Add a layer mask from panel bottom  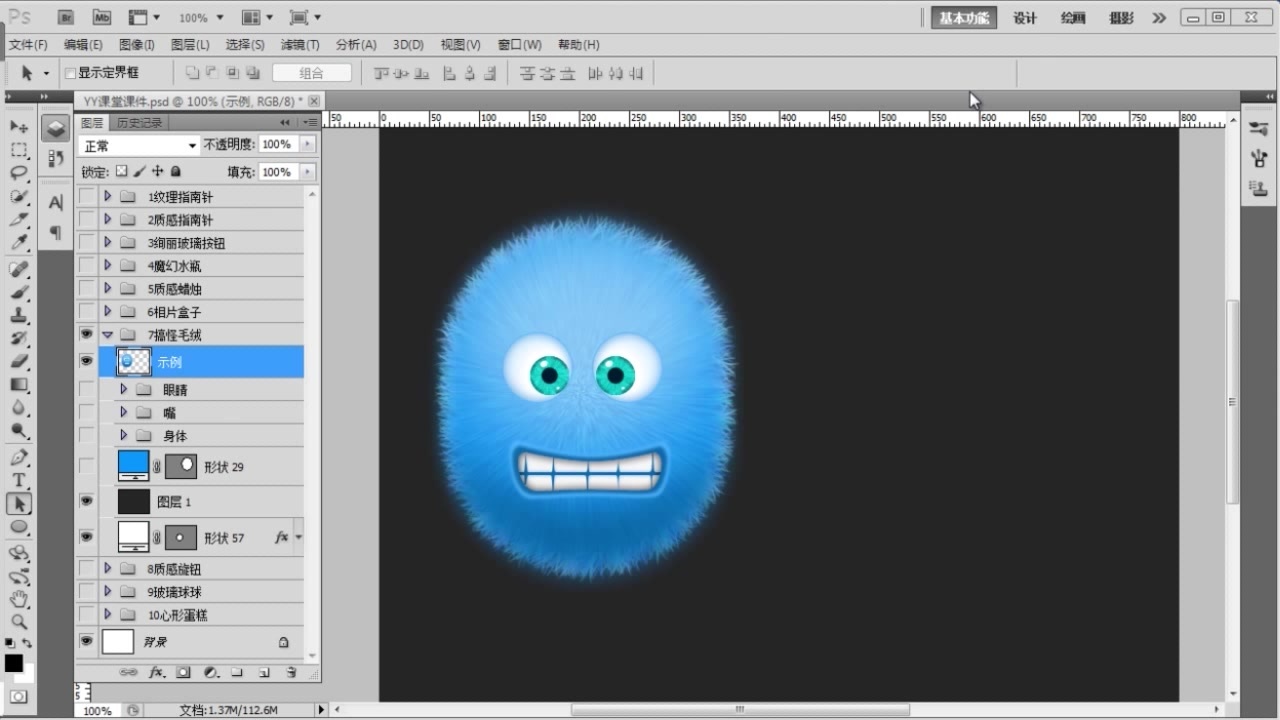coord(184,673)
